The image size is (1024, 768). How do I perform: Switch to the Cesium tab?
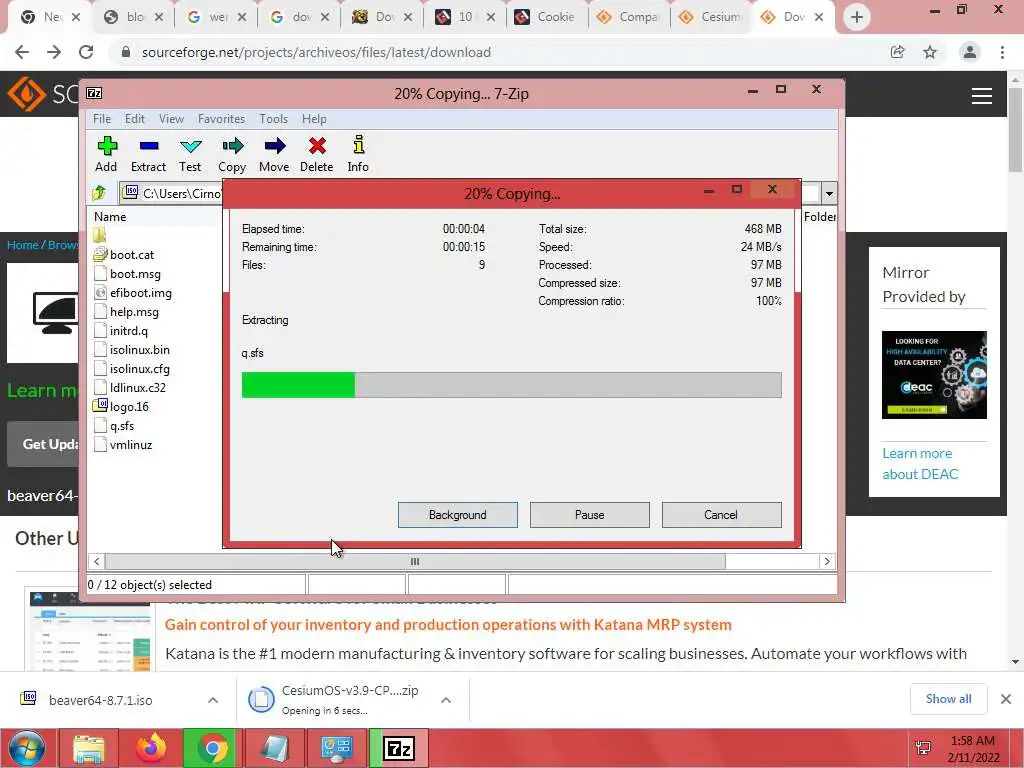pos(711,17)
